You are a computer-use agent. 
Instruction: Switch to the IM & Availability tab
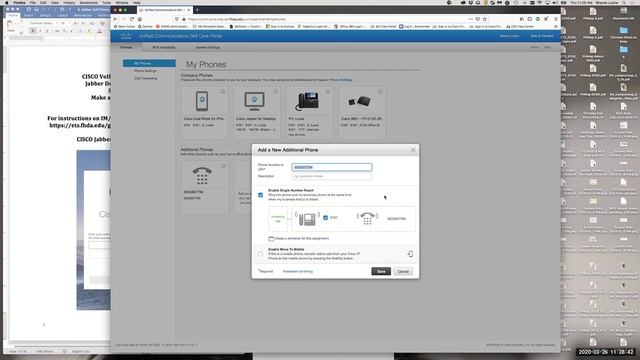click(x=164, y=47)
